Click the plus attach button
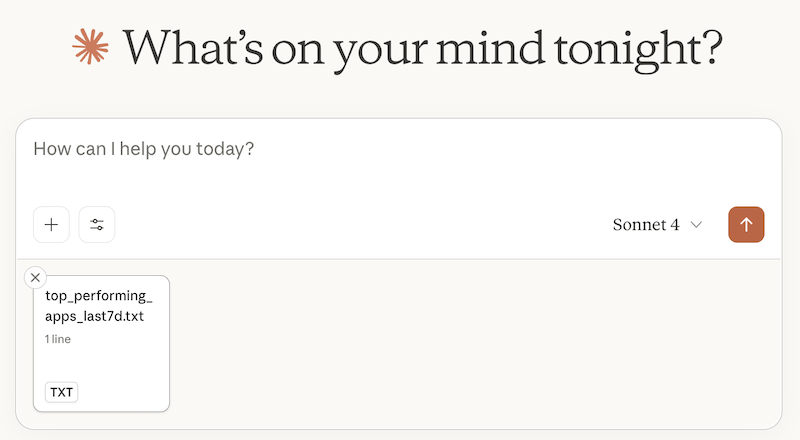Image resolution: width=800 pixels, height=440 pixels. [x=51, y=225]
